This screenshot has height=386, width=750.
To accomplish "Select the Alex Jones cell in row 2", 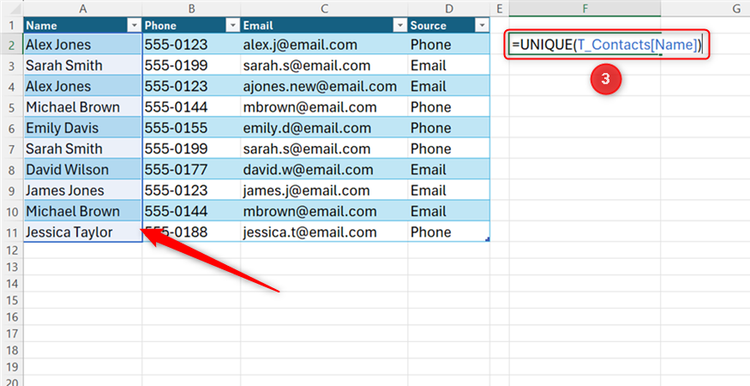I will pyautogui.click(x=83, y=45).
